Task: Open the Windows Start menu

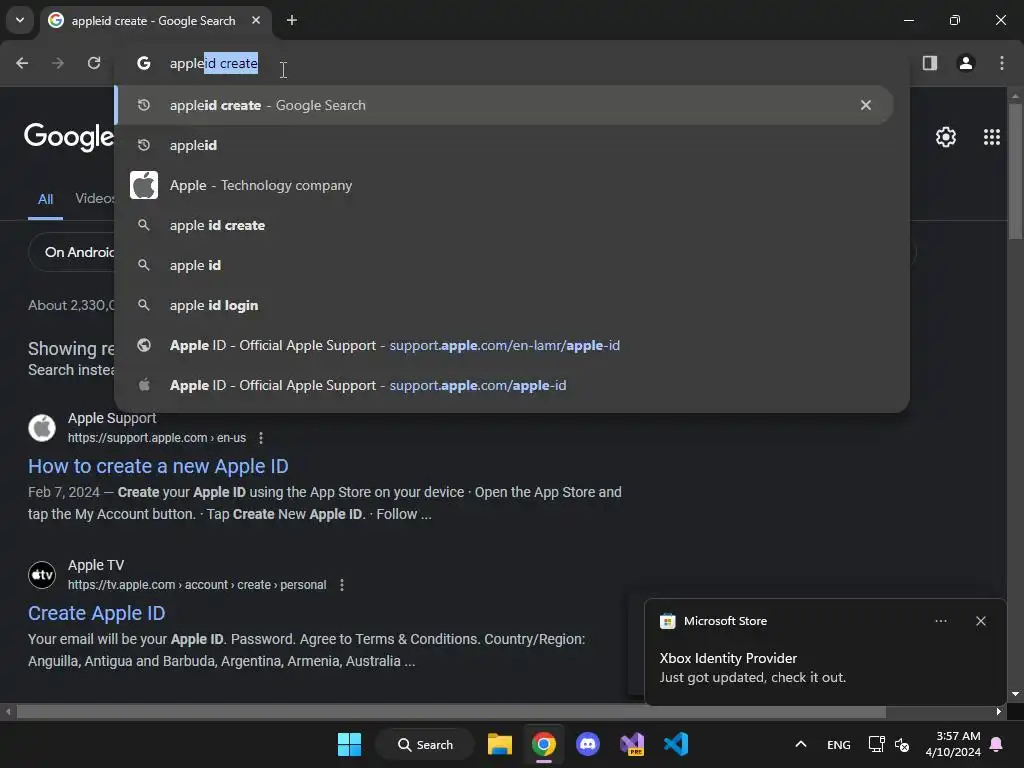Action: click(x=349, y=744)
